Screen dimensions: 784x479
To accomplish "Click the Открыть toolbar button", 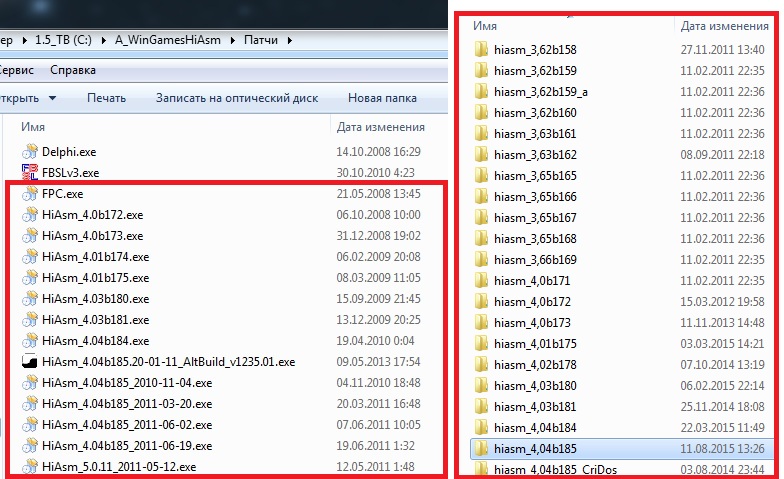I will tap(20, 98).
